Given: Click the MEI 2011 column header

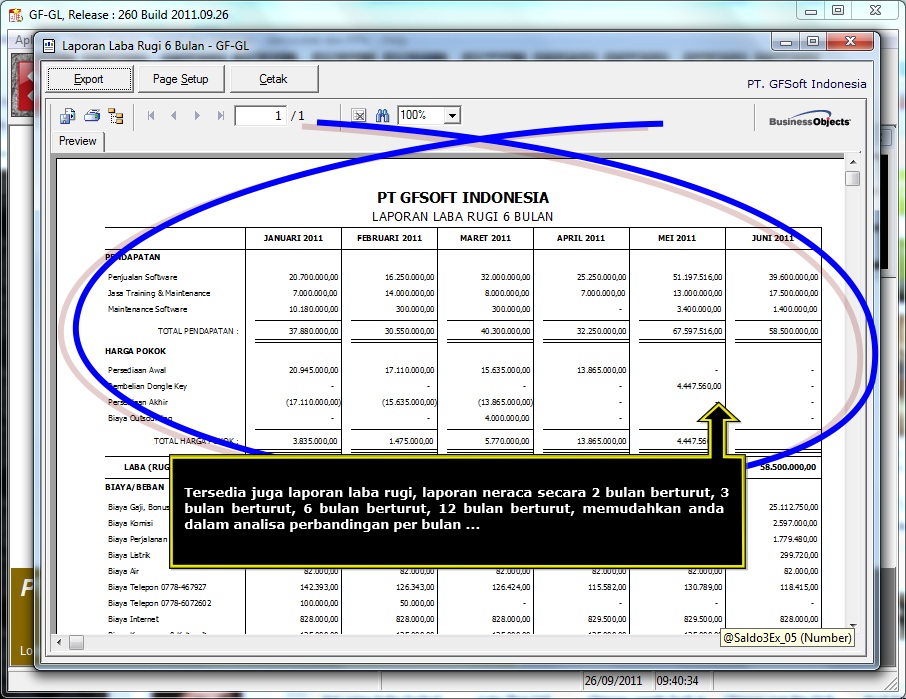Looking at the screenshot, I should (x=677, y=238).
